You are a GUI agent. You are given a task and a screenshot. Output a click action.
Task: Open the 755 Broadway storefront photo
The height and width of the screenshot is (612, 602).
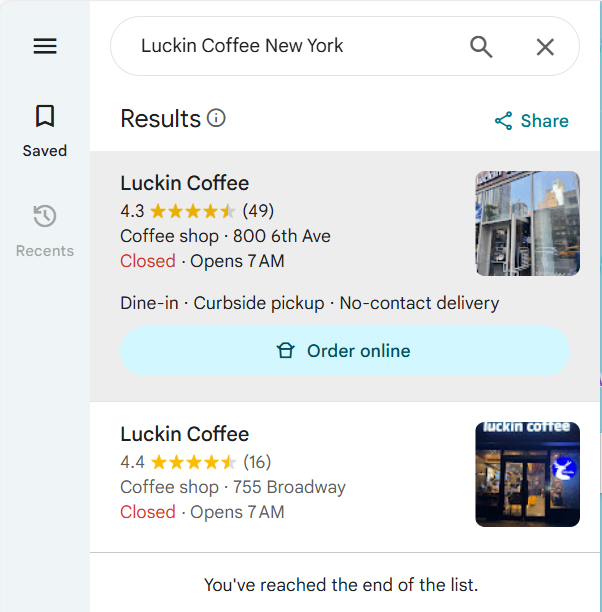pyautogui.click(x=527, y=474)
